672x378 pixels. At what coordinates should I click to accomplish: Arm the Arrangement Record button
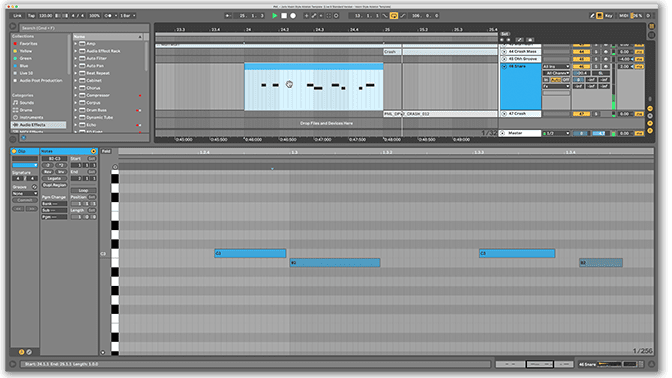pyautogui.click(x=293, y=15)
